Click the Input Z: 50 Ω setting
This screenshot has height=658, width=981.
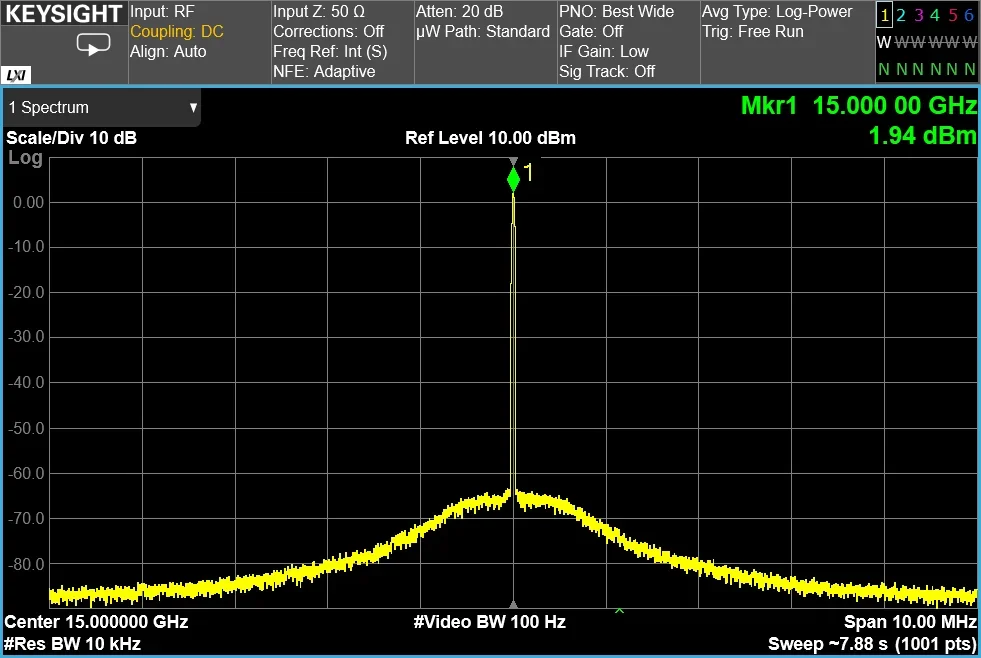click(x=318, y=12)
